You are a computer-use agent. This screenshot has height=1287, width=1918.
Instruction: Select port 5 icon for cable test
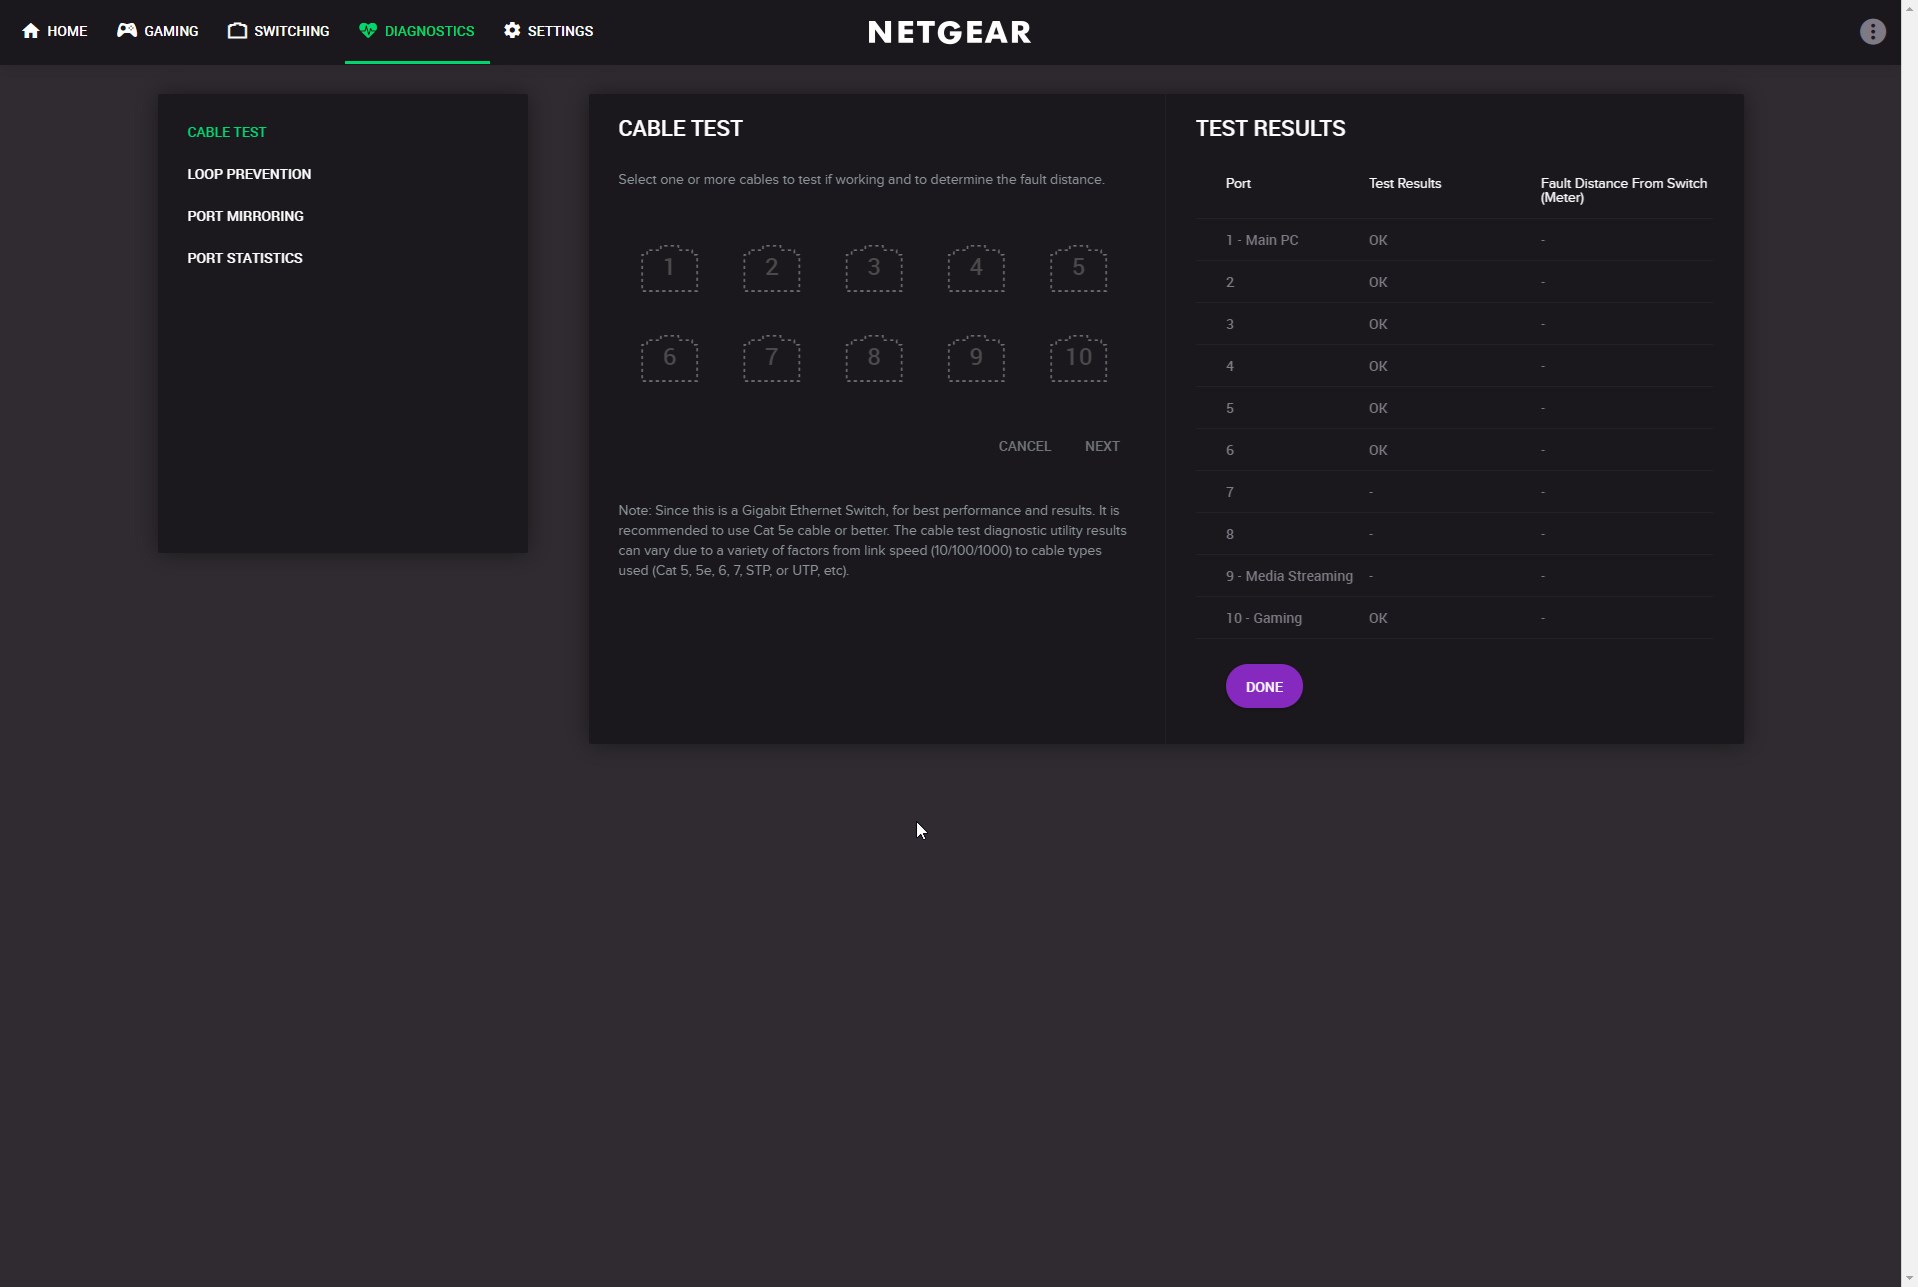pyautogui.click(x=1078, y=268)
